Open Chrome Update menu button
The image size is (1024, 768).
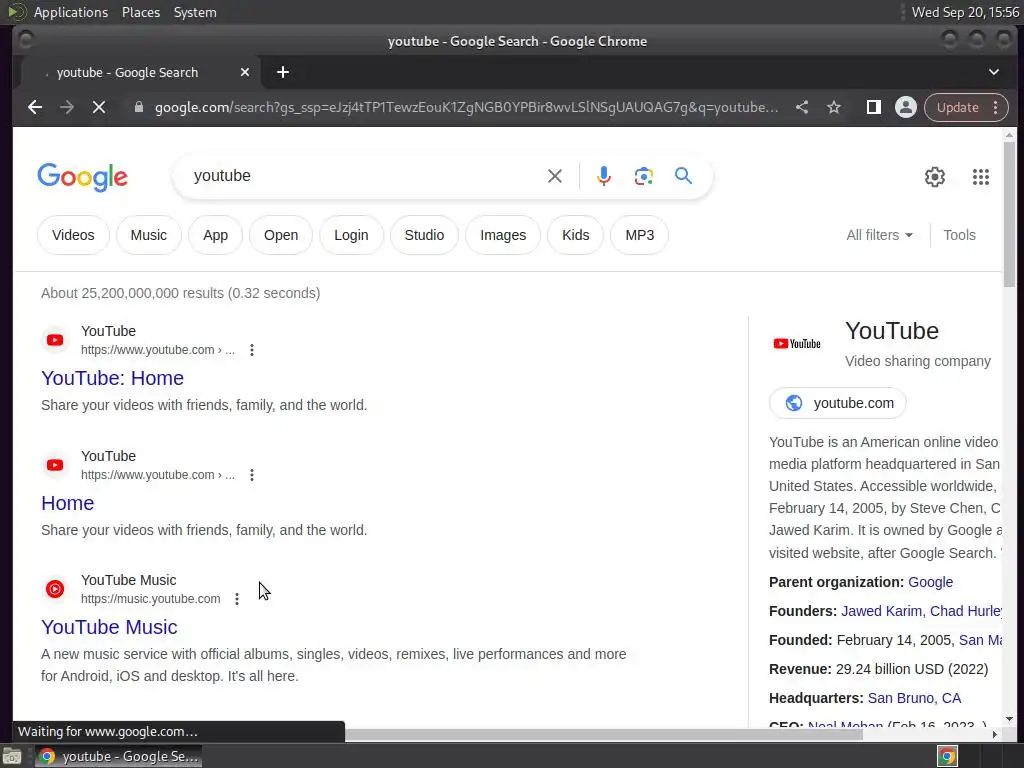tap(967, 107)
